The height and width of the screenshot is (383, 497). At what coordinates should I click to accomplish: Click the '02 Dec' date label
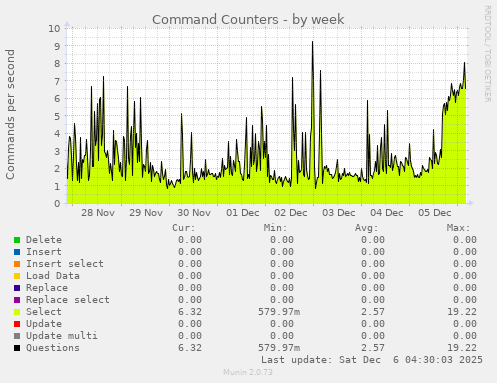[x=291, y=213]
